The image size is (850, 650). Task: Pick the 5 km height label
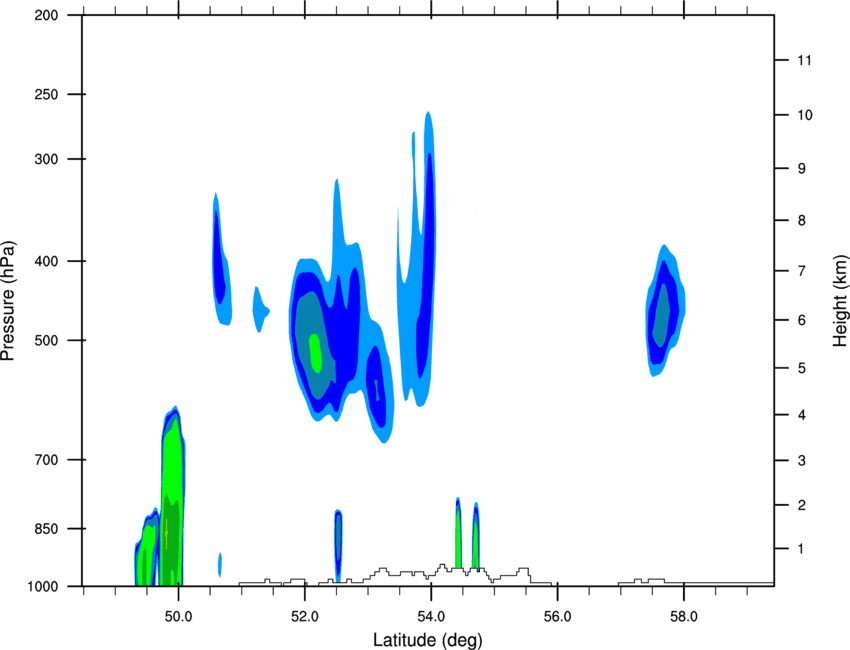(x=802, y=368)
